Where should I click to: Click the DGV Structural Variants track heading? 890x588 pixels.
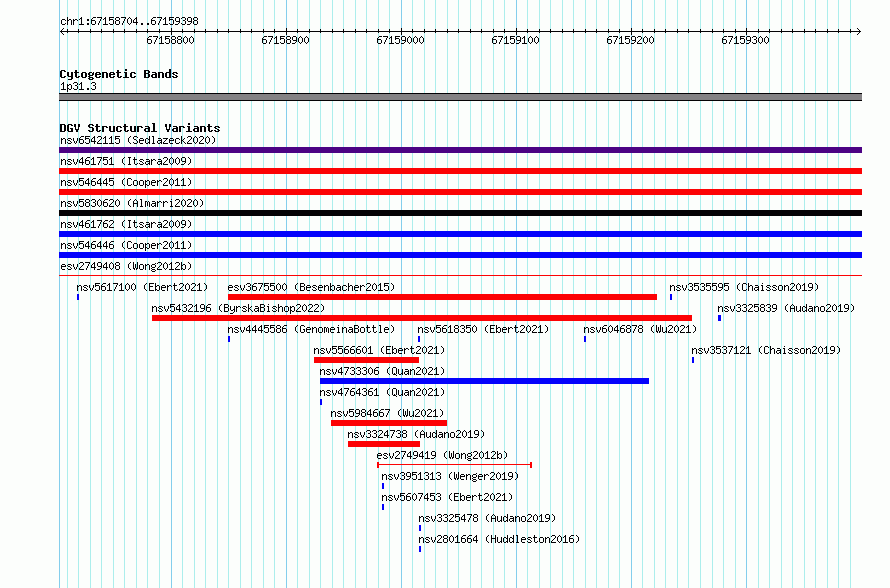click(x=140, y=128)
